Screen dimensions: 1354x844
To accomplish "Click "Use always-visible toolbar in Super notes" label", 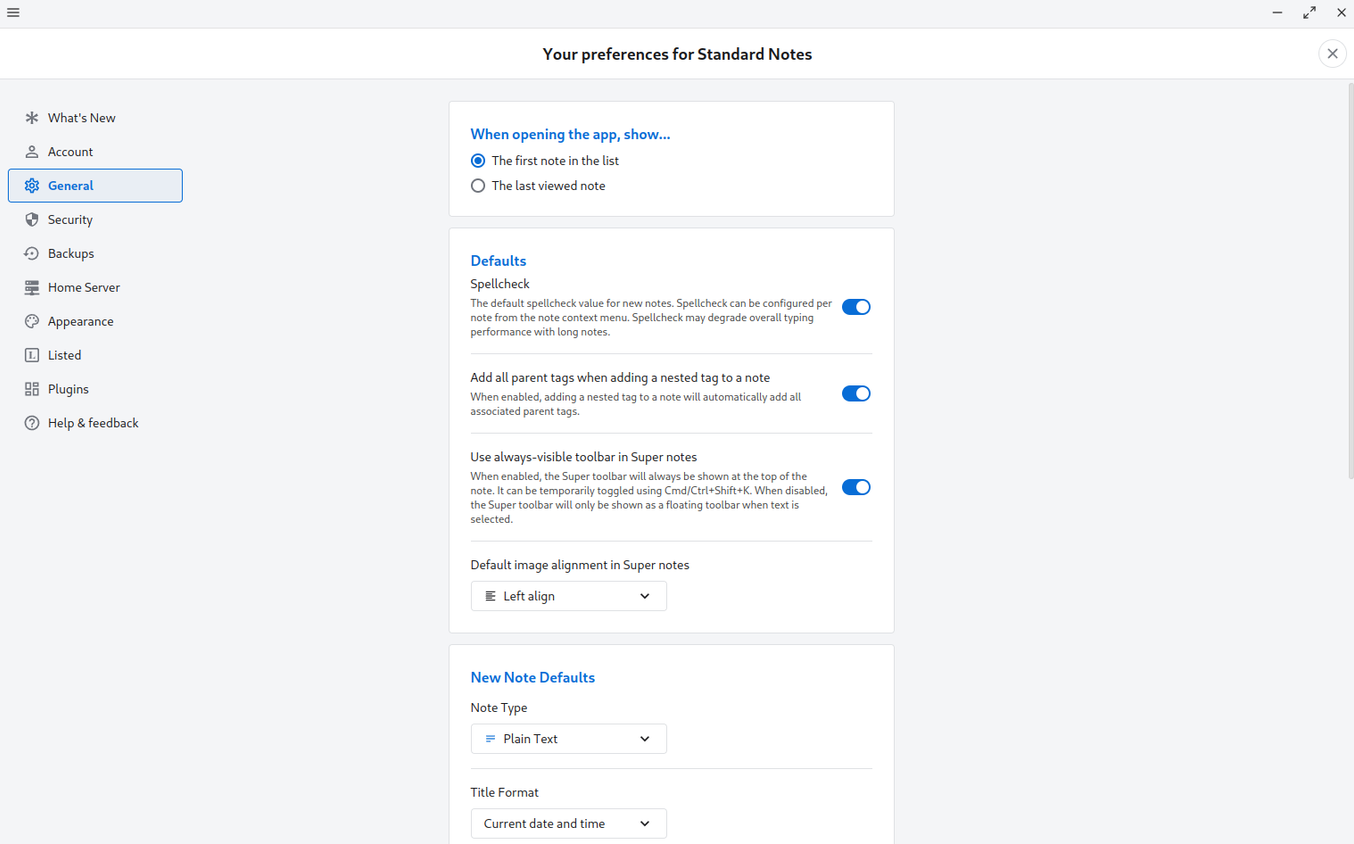I will point(583,457).
